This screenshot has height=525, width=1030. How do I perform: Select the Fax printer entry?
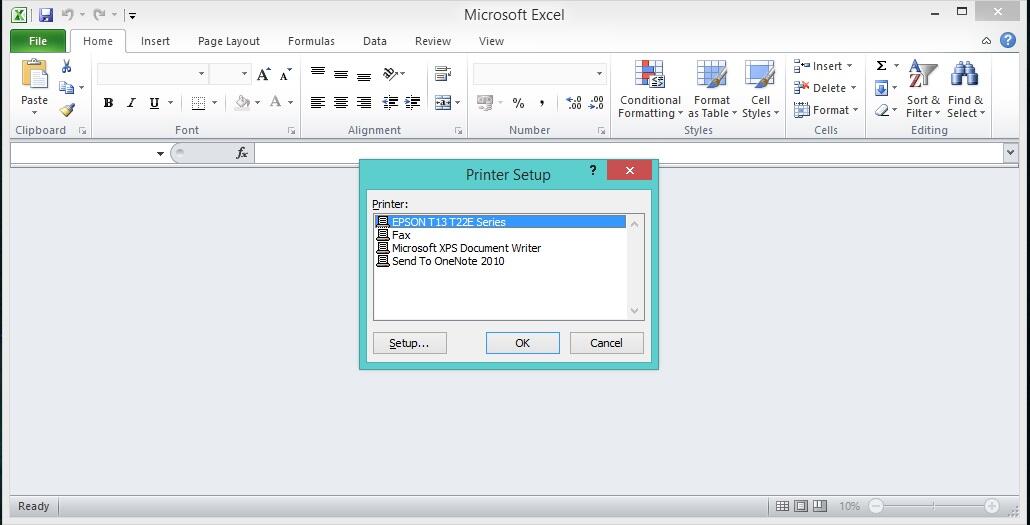click(500, 235)
